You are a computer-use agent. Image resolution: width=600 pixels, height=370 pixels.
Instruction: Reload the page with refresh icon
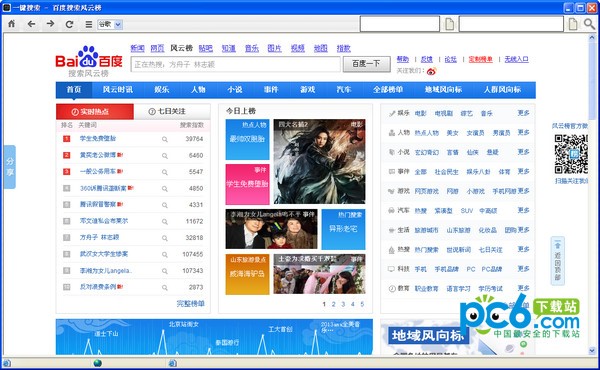69,24
